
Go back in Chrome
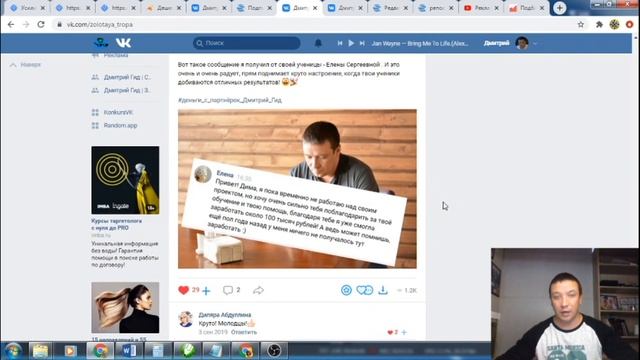(11, 24)
